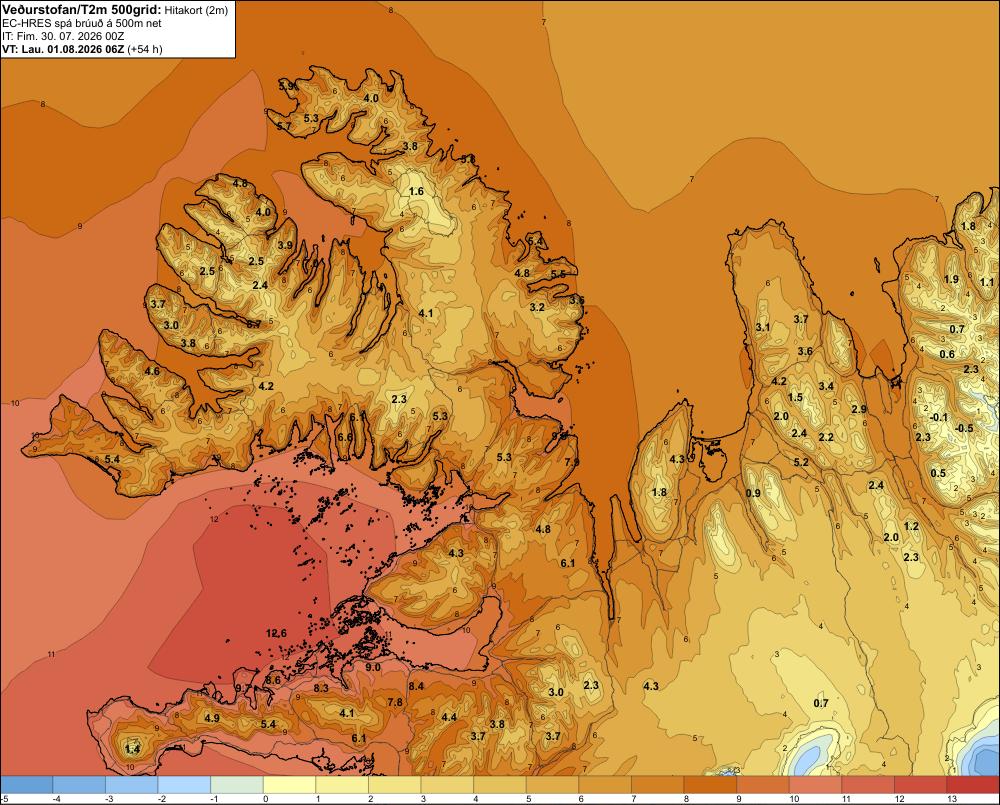This screenshot has width=1000, height=805.
Task: Click the EC-HRES model description line
Action: pos(82,23)
